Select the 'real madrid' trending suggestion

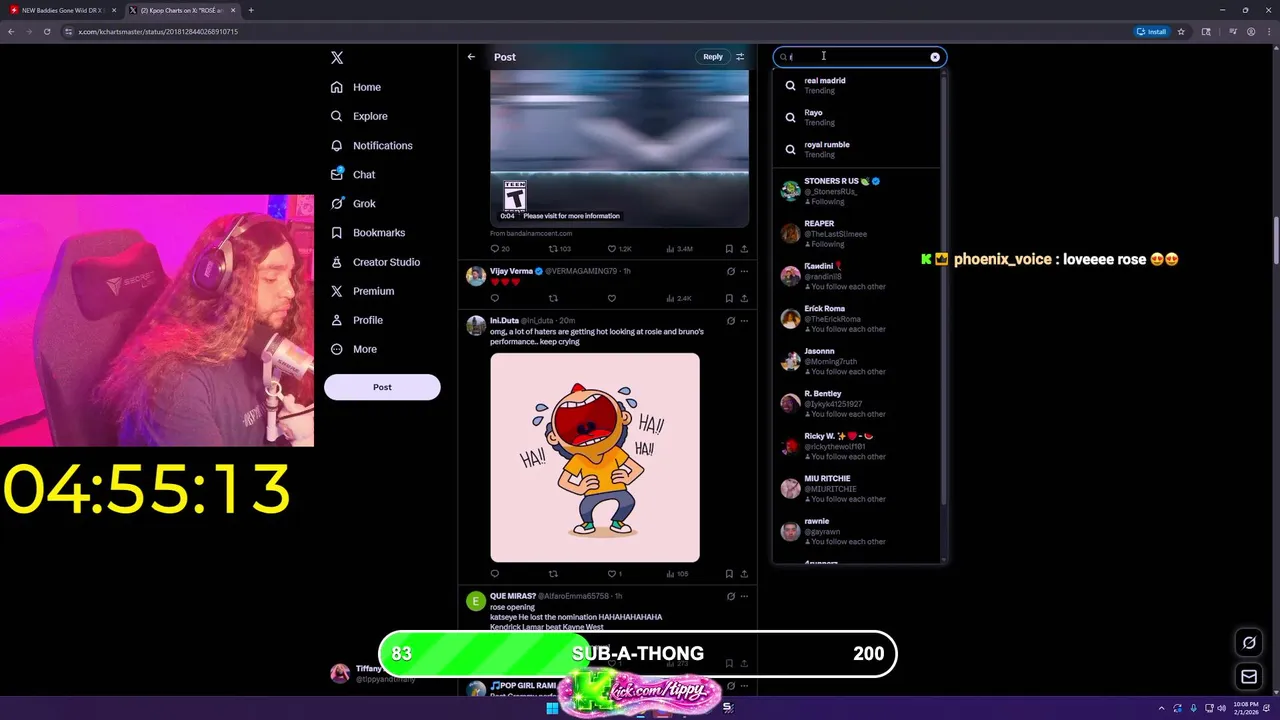click(858, 85)
